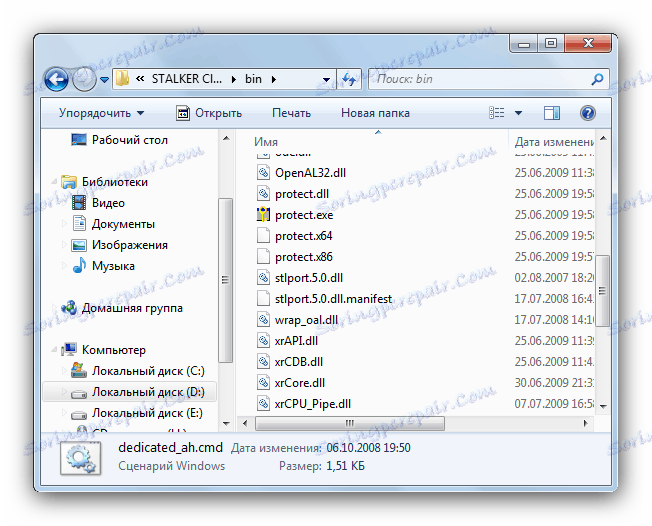Open the Видео library

[108, 203]
